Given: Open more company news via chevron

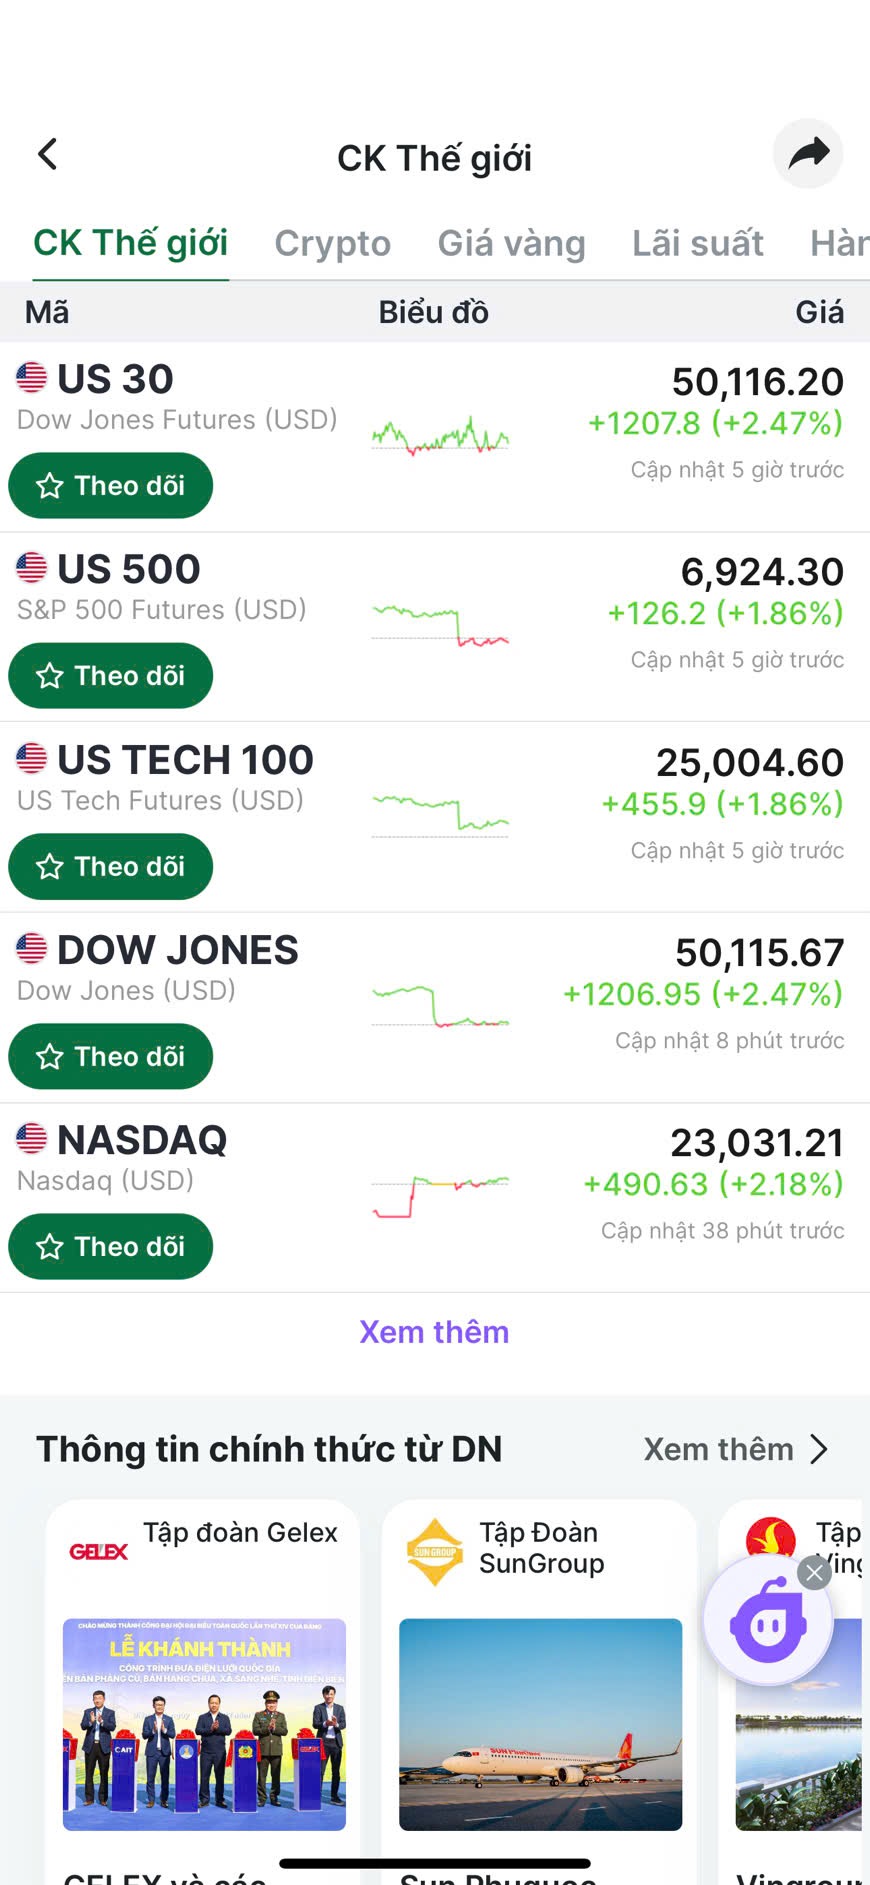Looking at the screenshot, I should pyautogui.click(x=819, y=1449).
